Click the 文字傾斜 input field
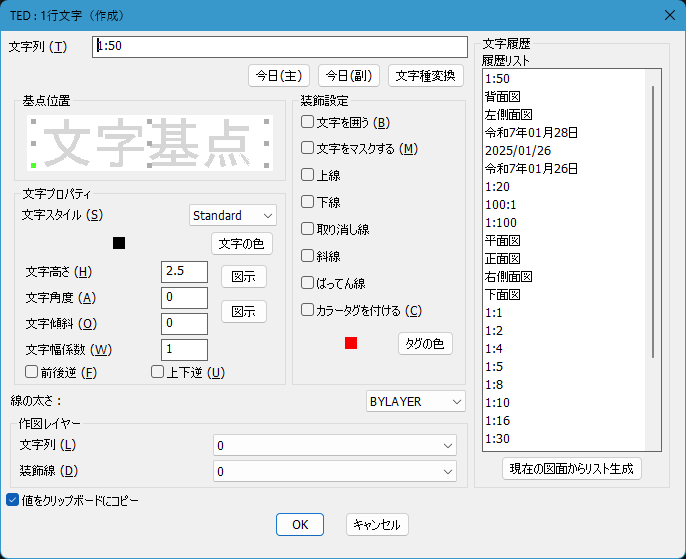This screenshot has width=686, height=559. pos(185,324)
